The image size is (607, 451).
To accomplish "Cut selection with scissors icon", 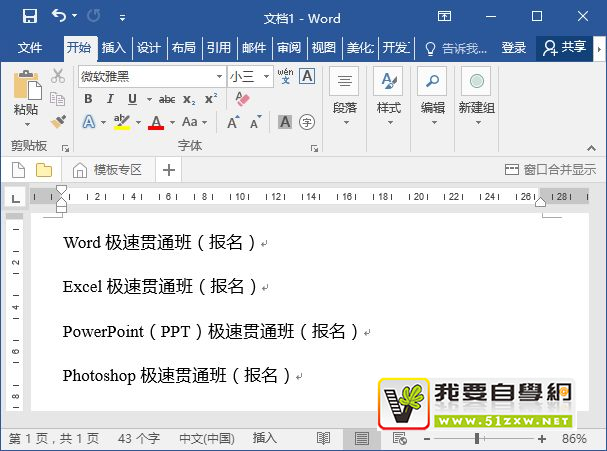I will point(58,76).
